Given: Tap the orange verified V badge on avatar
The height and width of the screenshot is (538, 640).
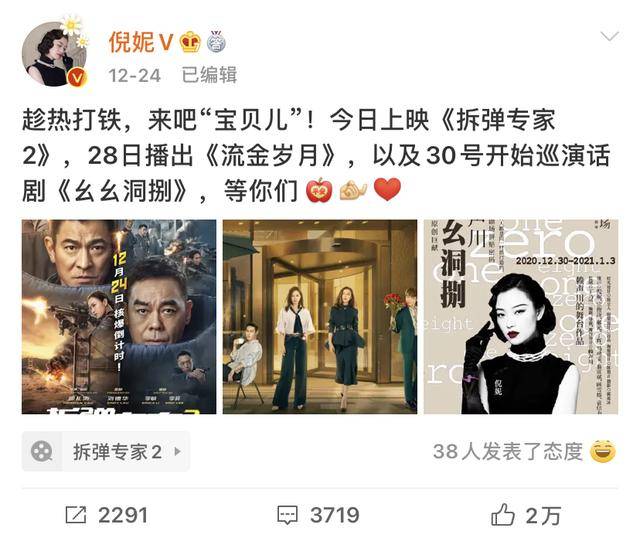Looking at the screenshot, I should [77, 77].
